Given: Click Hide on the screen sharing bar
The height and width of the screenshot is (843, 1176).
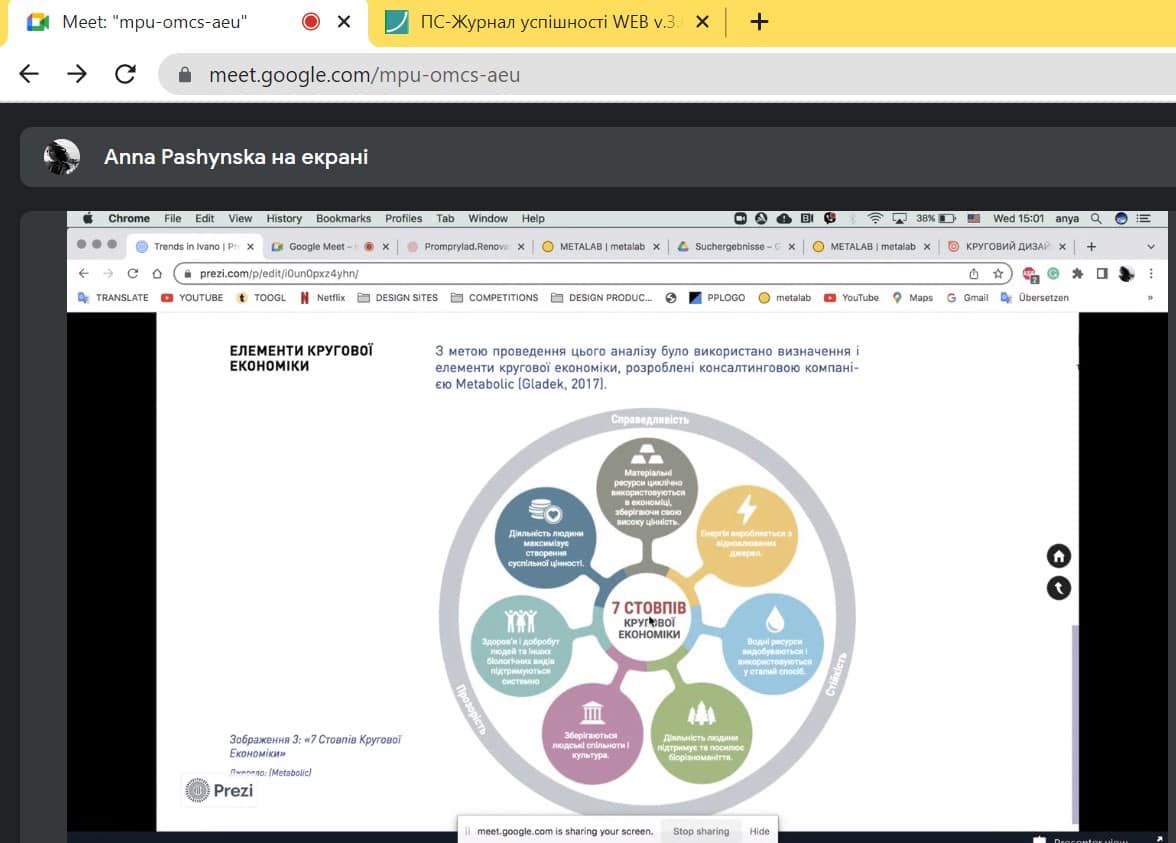Looking at the screenshot, I should coord(760,831).
